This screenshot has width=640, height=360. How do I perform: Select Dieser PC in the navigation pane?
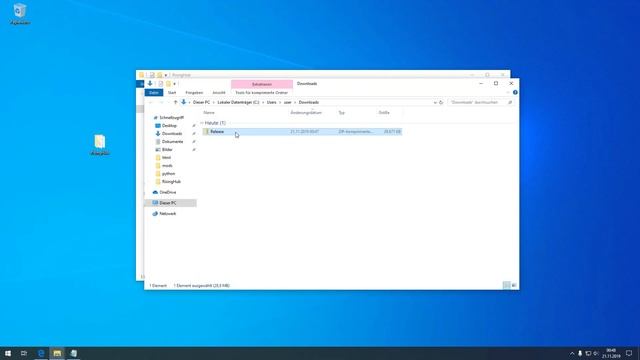tap(171, 203)
